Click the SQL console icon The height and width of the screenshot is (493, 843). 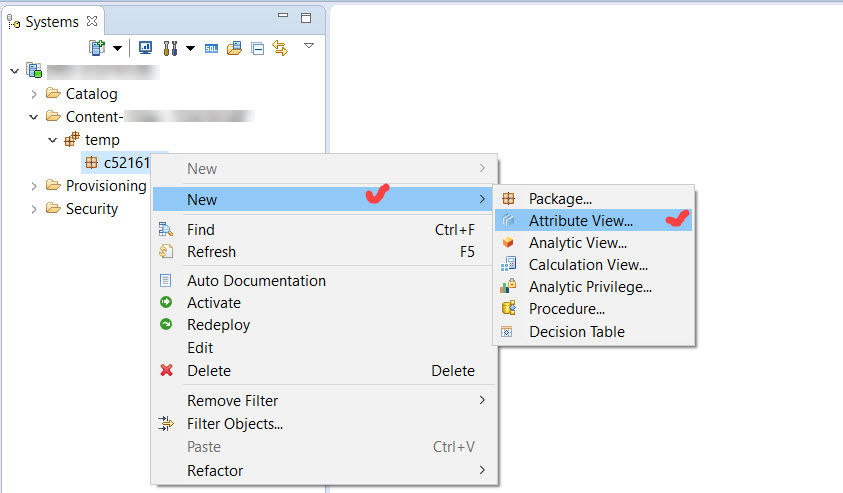pyautogui.click(x=211, y=47)
